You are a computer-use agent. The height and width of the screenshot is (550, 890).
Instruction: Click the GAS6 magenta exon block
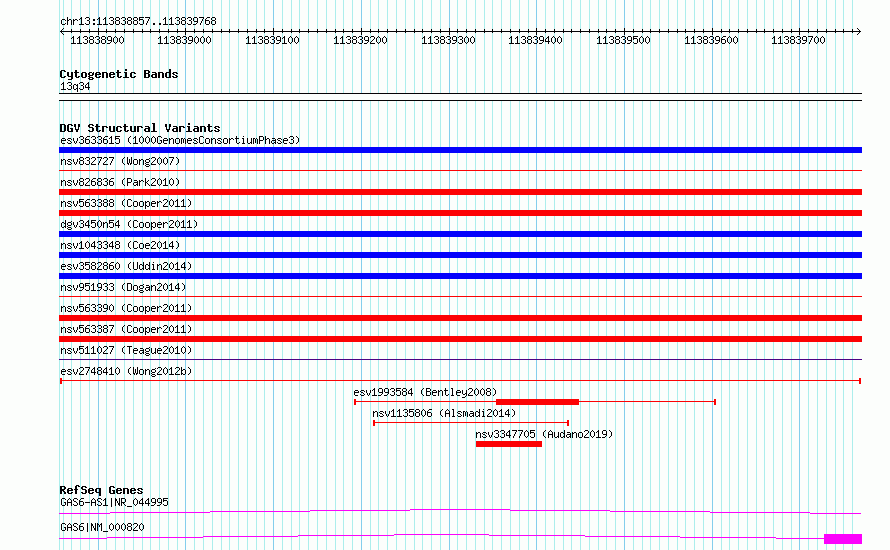tap(843, 539)
